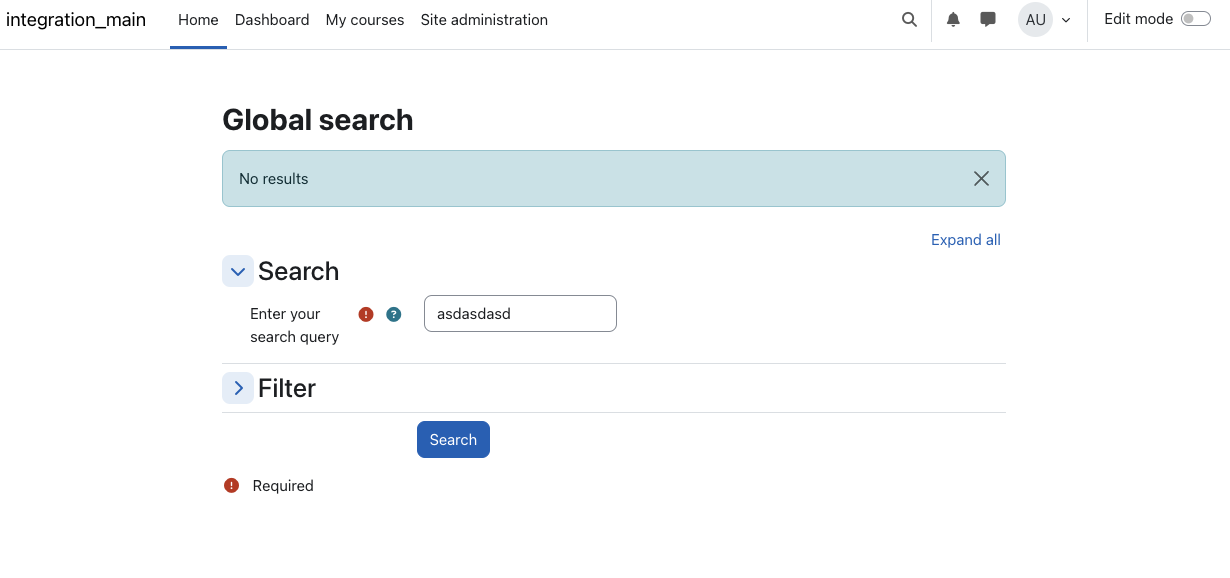
Task: Open the Dashboard menu item
Action: pyautogui.click(x=272, y=20)
